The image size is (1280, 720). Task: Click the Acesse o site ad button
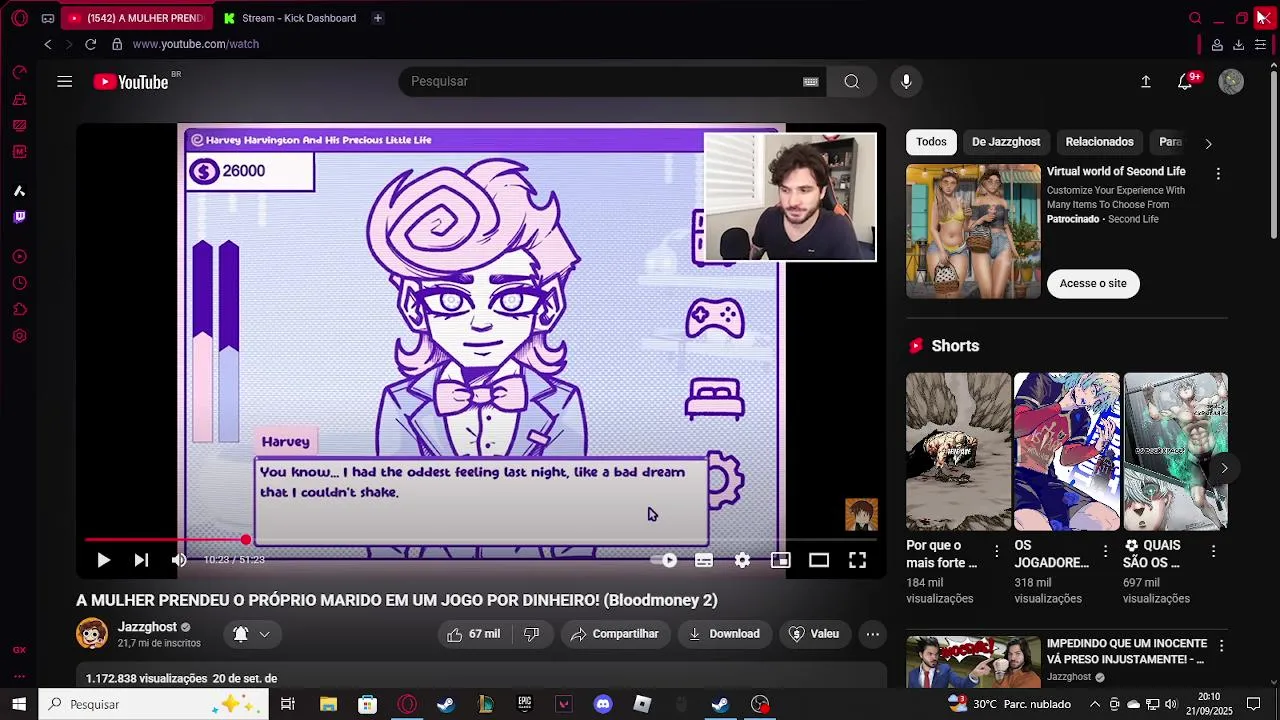1093,283
